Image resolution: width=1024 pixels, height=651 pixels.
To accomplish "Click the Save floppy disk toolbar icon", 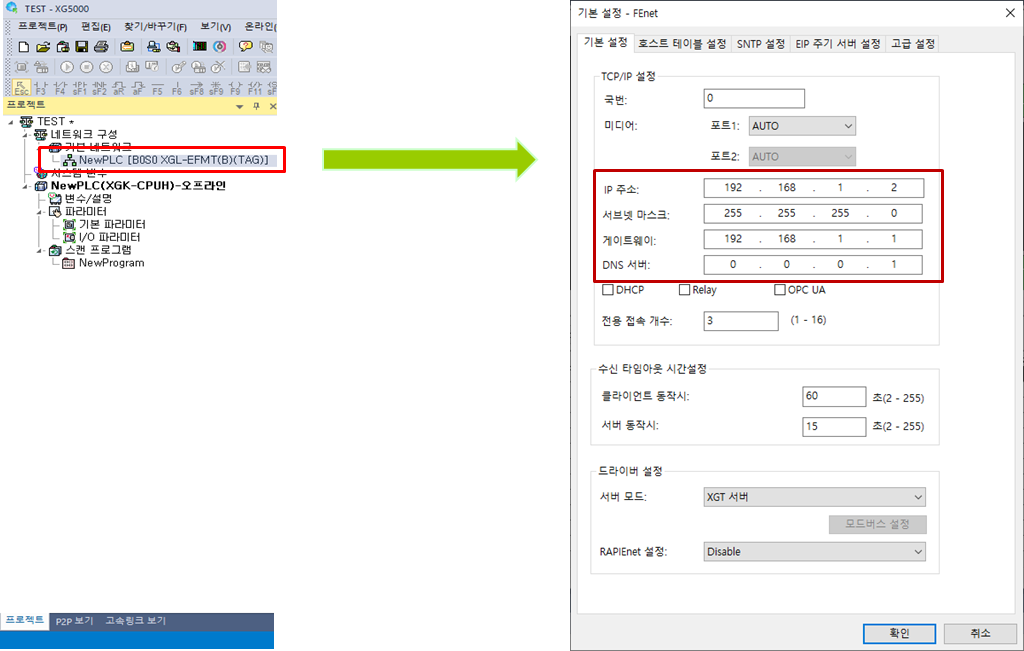I will [82, 46].
